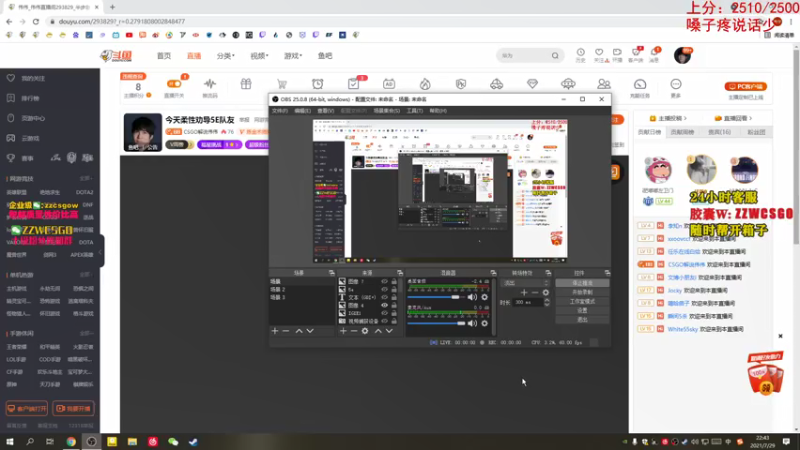Expand 全部 next to 手游休闲
This screenshot has height=450, width=800.
[86, 333]
